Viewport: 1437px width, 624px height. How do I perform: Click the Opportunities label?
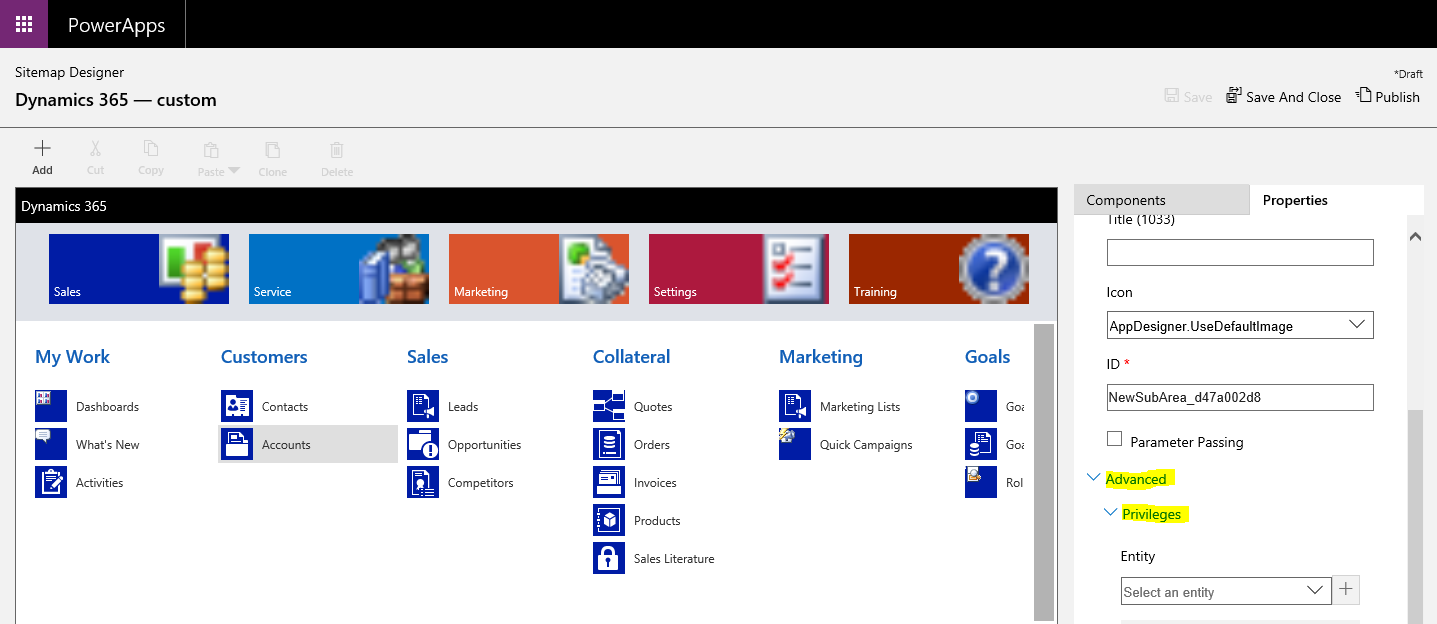pos(484,445)
